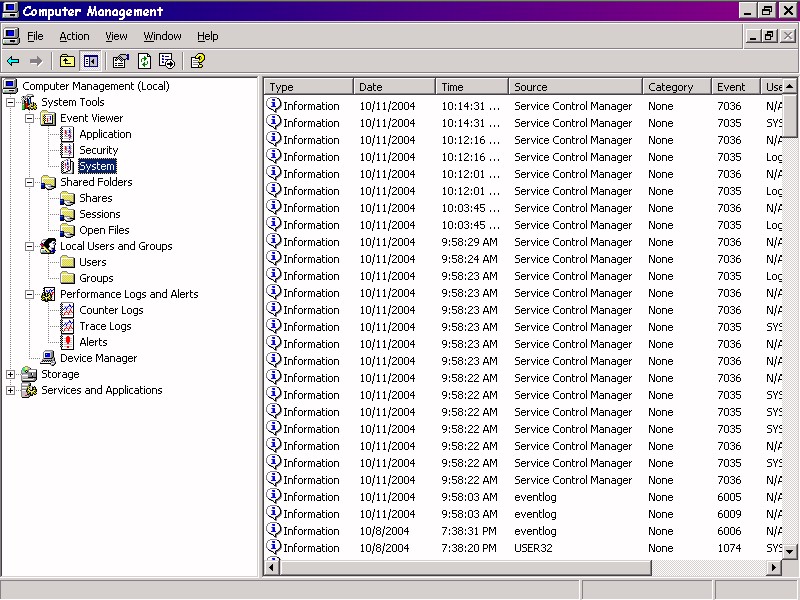Select the 7:38:20 PM time cell
The height and width of the screenshot is (600, 800).
pyautogui.click(x=469, y=548)
